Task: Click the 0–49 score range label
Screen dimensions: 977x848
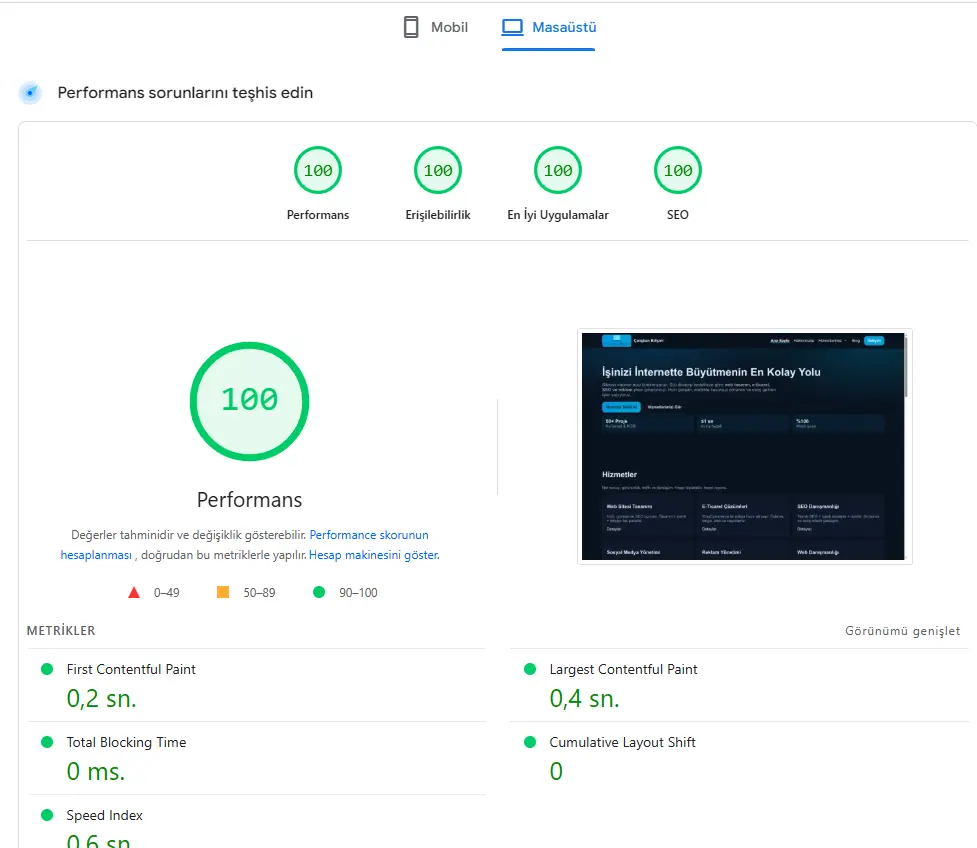Action: point(166,593)
